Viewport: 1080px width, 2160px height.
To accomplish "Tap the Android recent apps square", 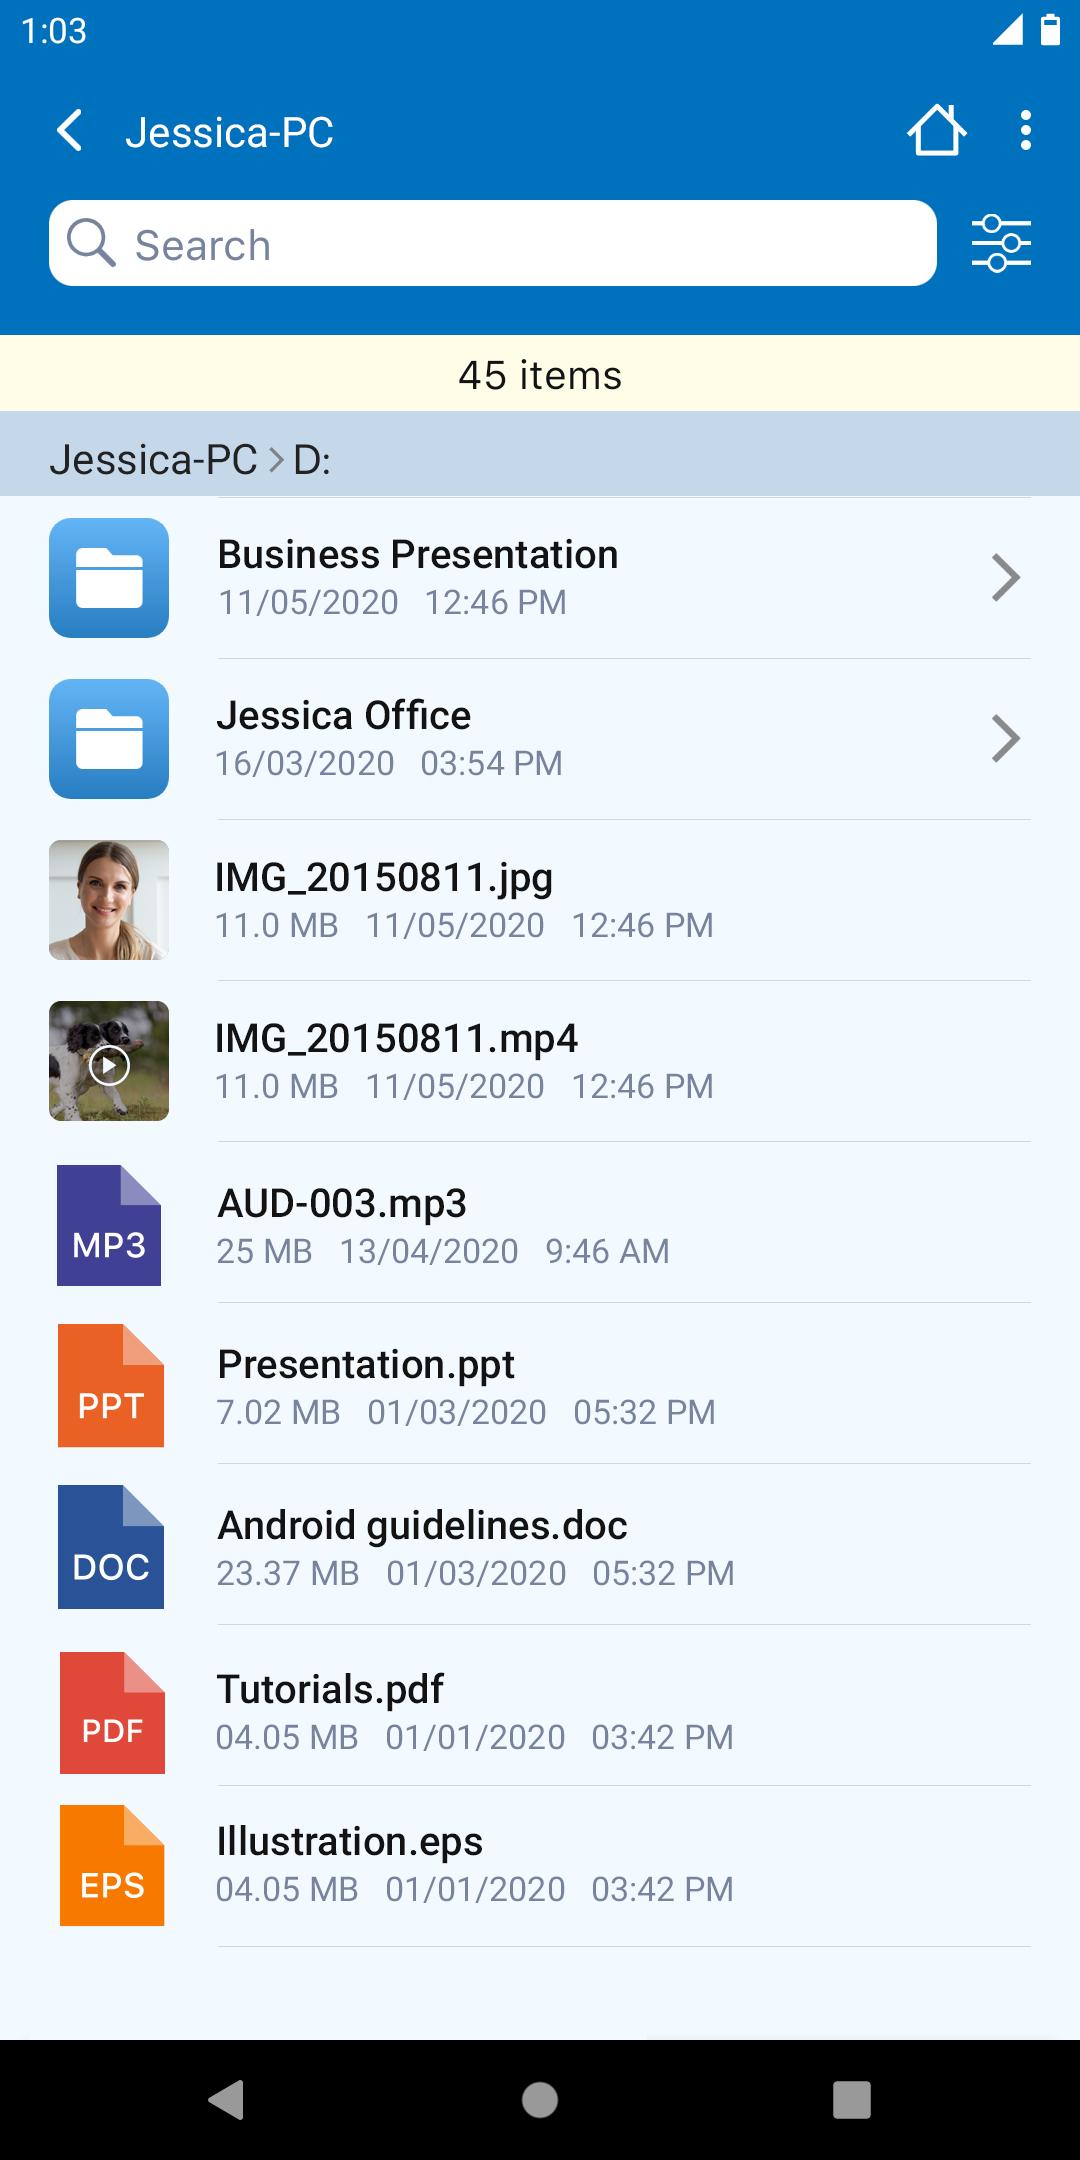I will pyautogui.click(x=852, y=2100).
